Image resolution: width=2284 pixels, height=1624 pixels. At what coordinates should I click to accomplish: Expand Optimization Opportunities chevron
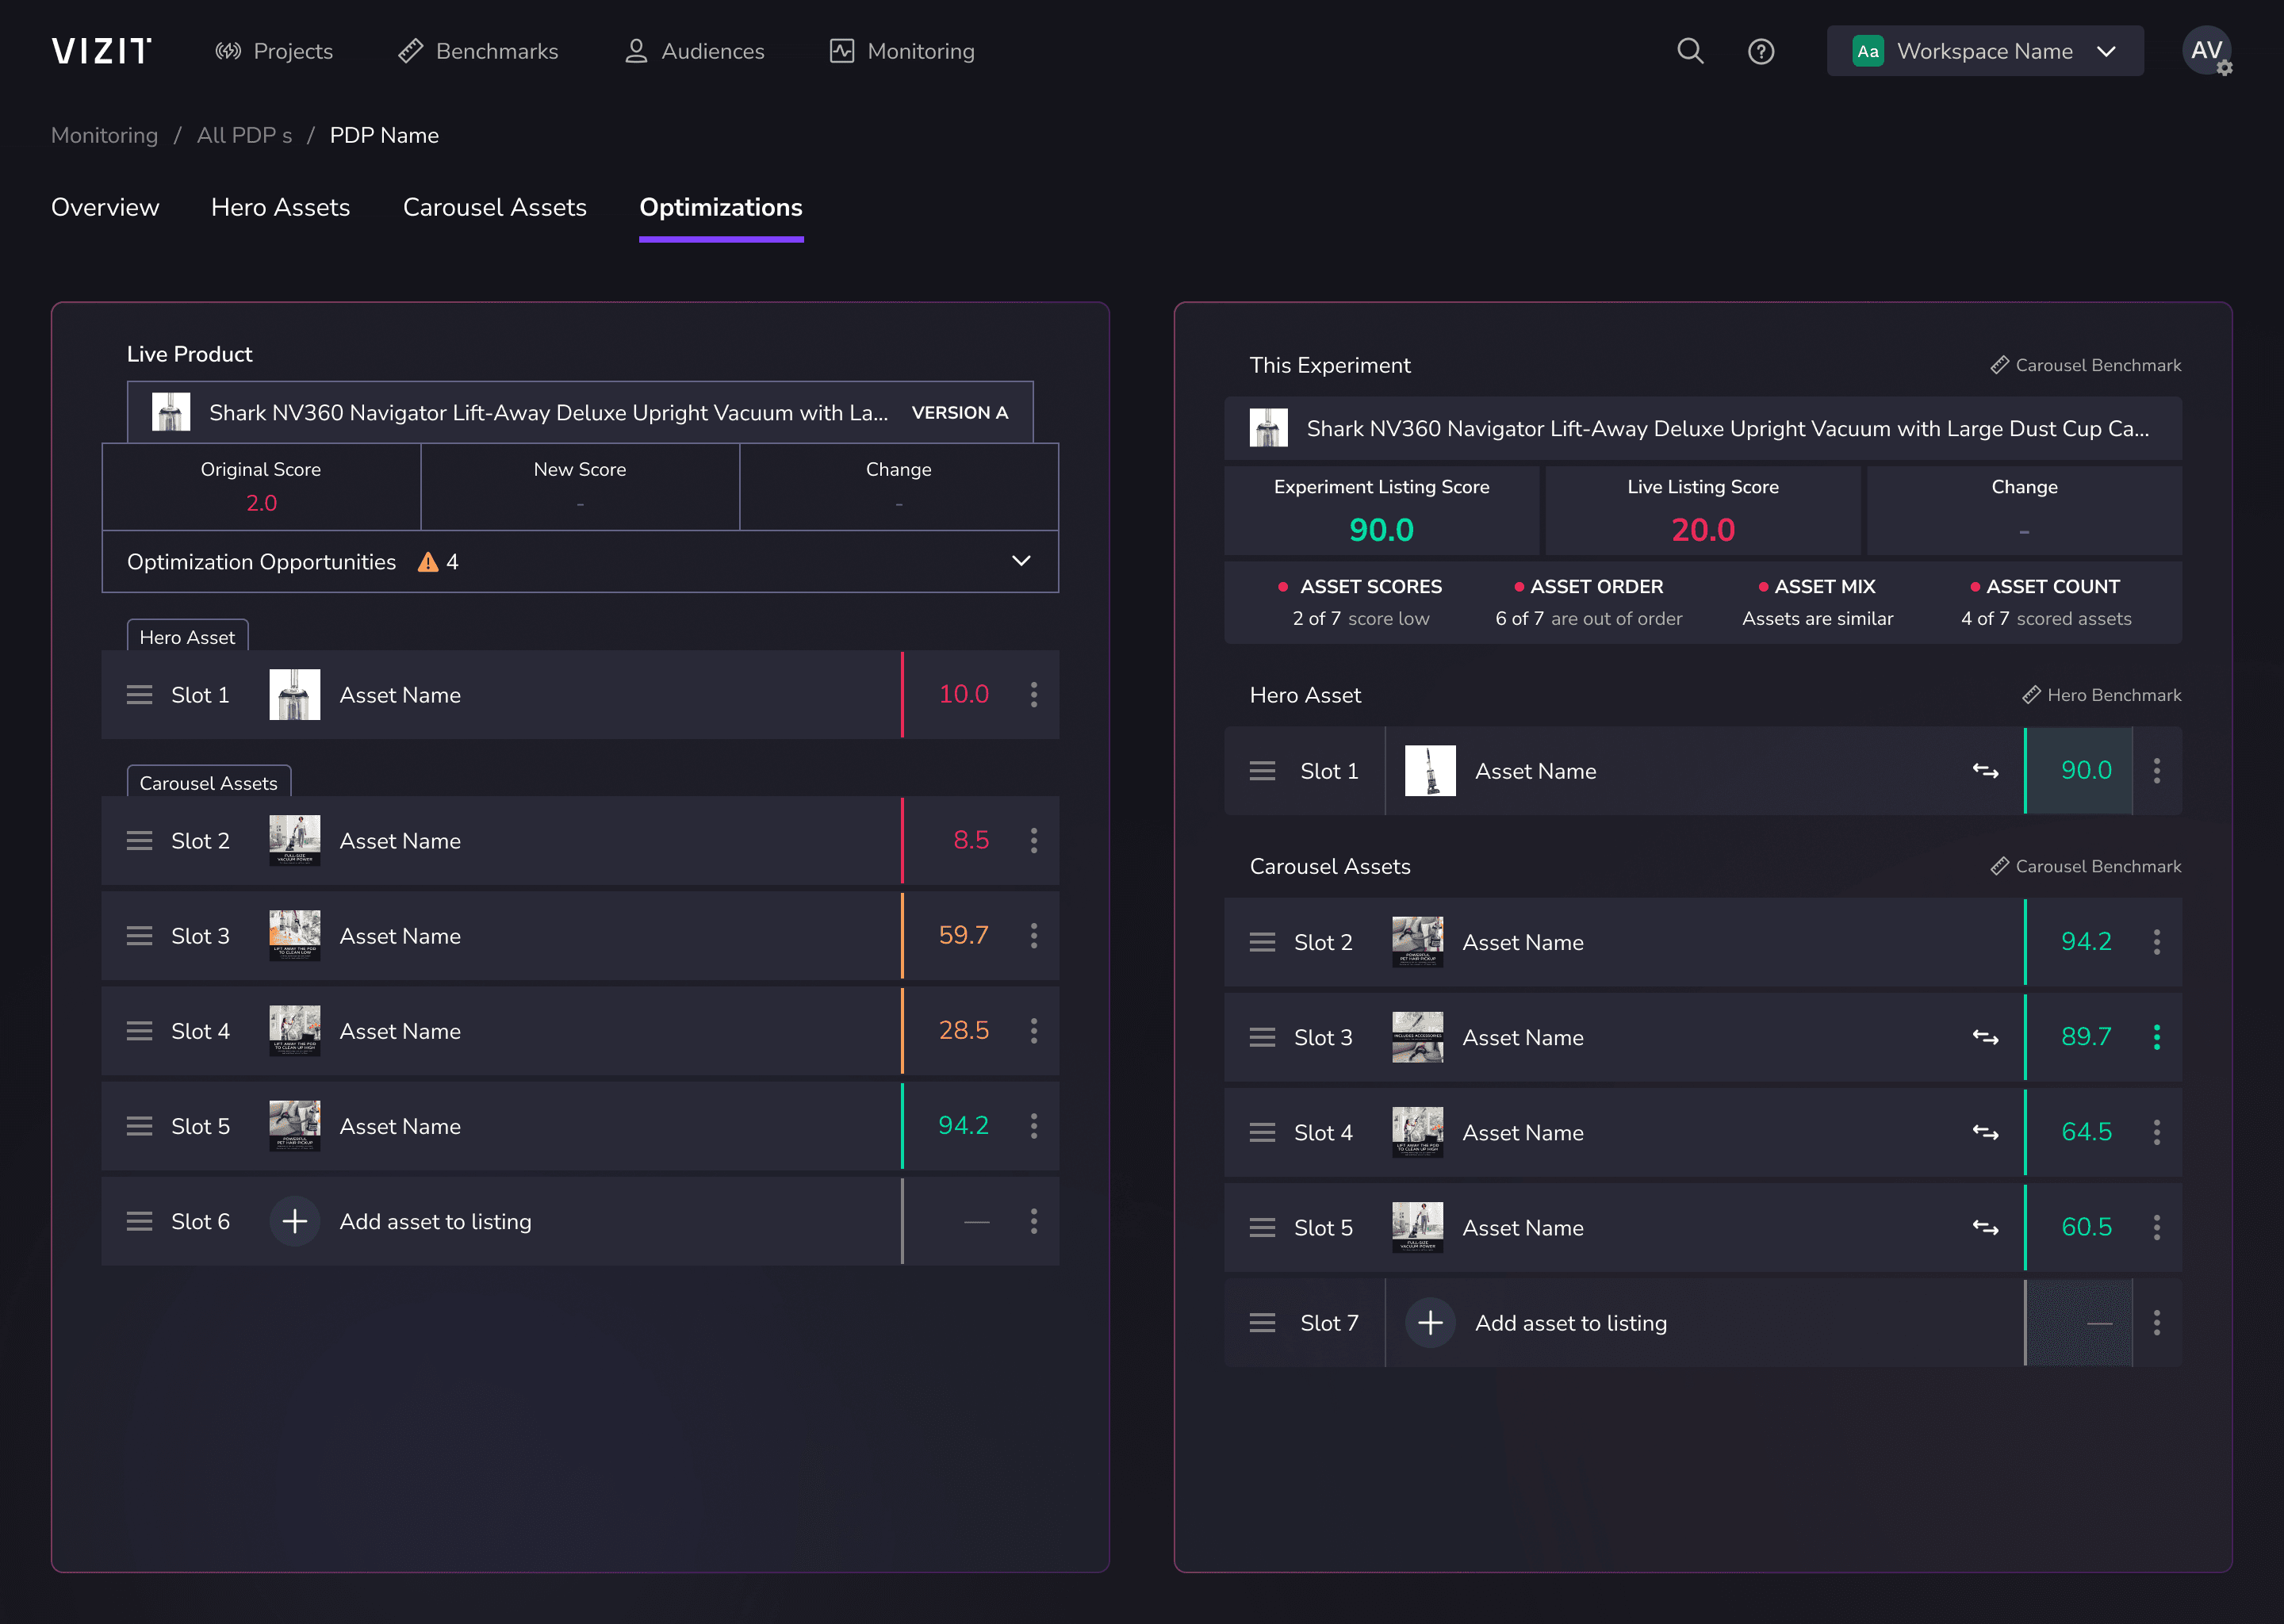(x=1021, y=561)
